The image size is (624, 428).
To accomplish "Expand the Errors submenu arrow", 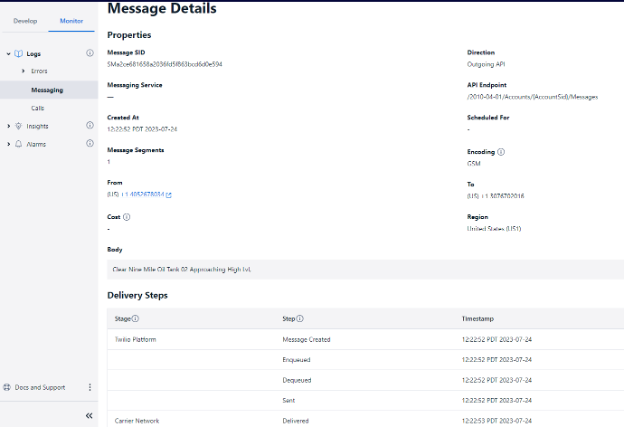I will coord(23,71).
